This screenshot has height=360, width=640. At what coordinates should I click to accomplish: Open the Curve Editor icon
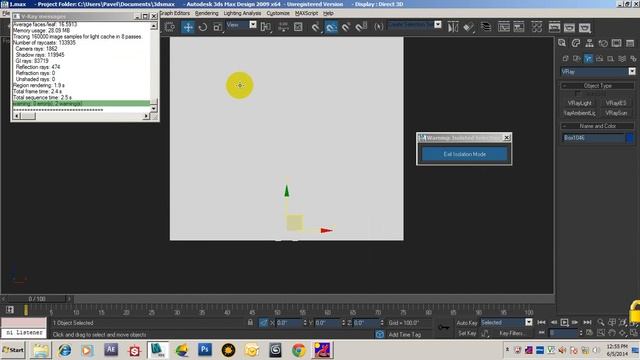504,27
